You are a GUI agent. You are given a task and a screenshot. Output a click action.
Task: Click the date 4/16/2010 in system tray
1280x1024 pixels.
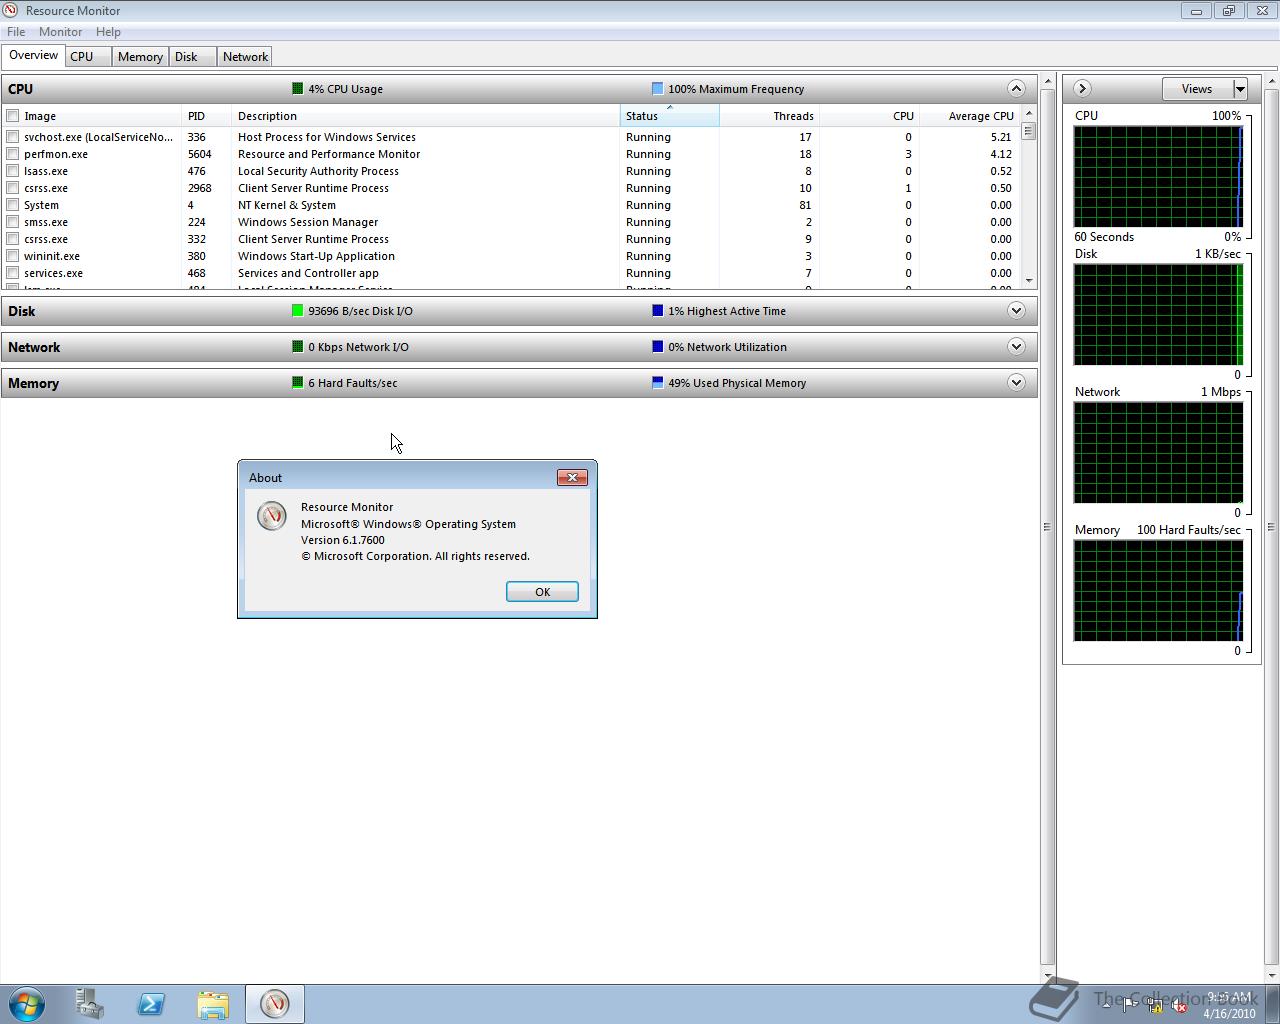tap(1229, 1013)
